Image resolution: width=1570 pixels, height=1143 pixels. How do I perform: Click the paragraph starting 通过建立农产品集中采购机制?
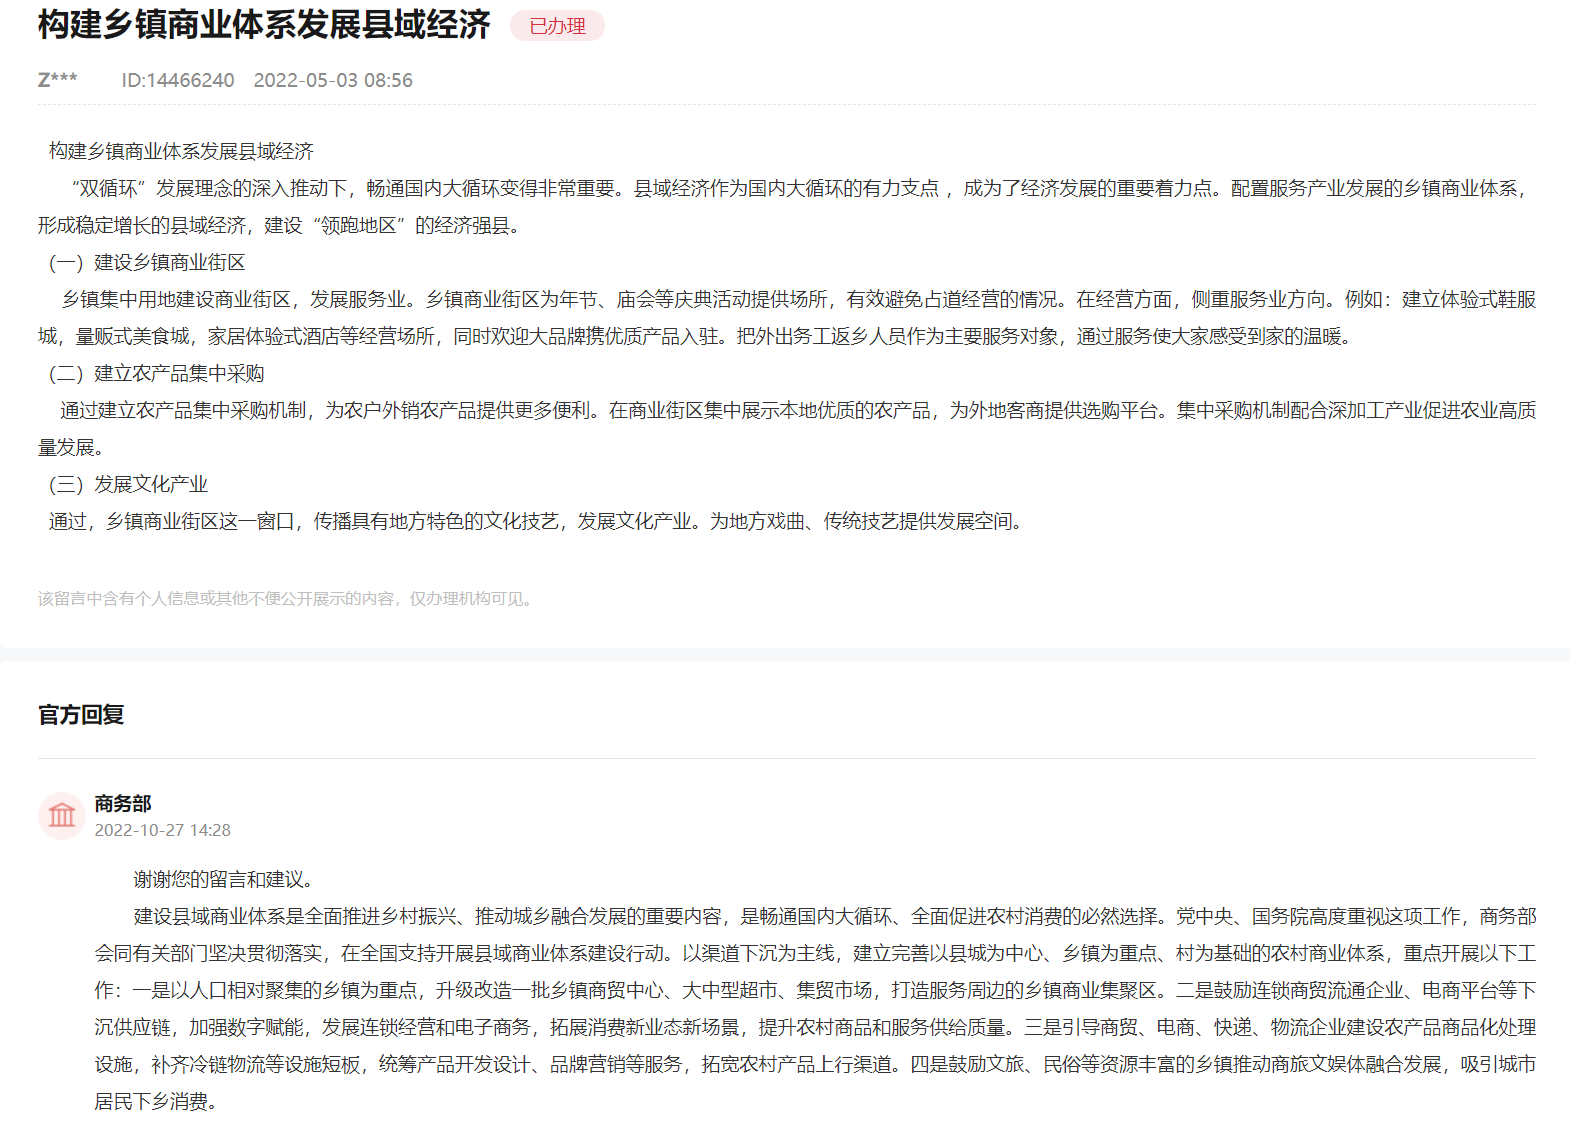(787, 429)
